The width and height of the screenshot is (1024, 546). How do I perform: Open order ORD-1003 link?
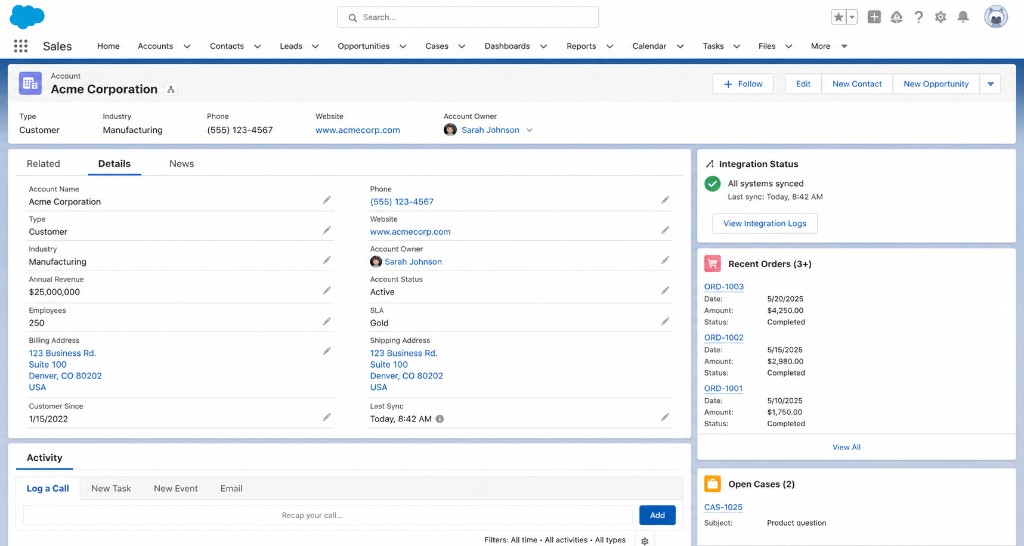pos(724,287)
